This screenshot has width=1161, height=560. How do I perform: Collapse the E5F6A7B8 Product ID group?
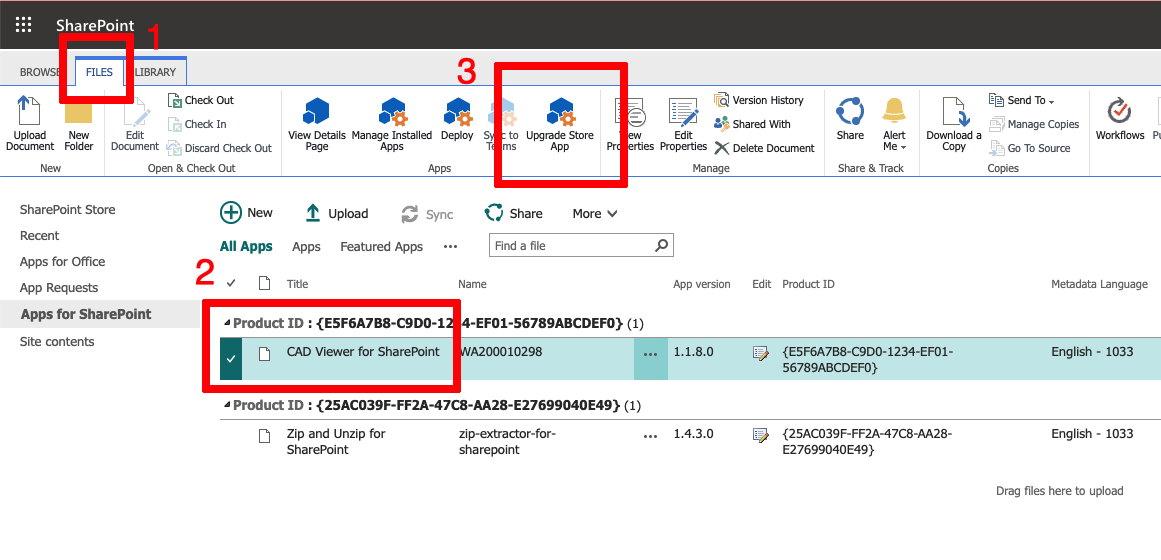tap(227, 323)
